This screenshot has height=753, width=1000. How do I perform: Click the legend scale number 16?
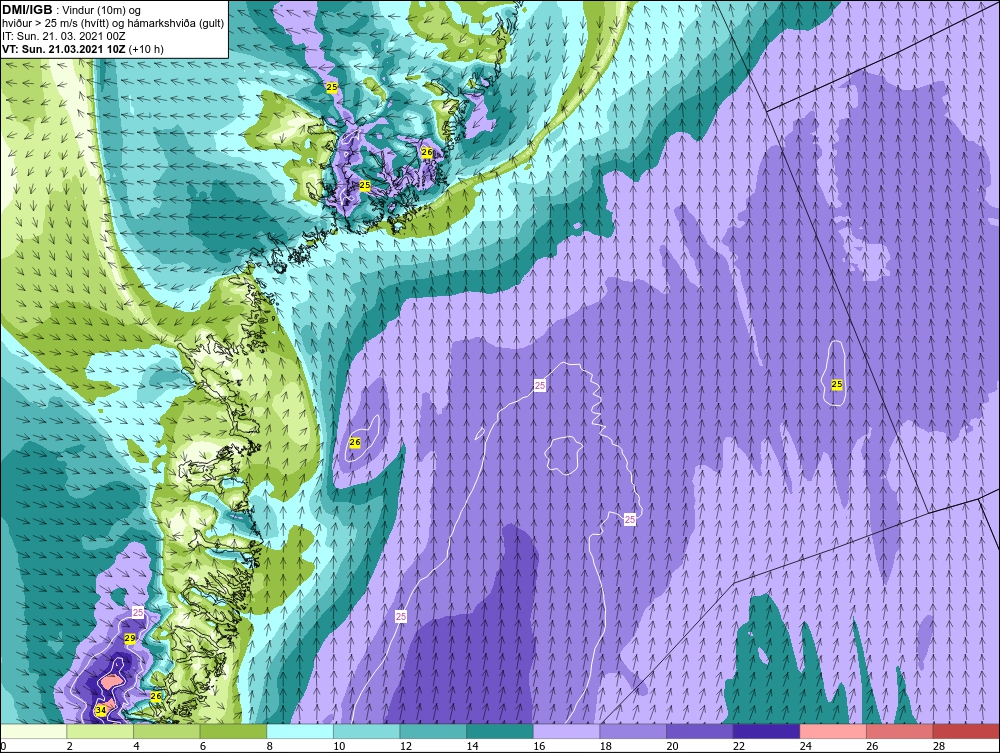[x=539, y=746]
